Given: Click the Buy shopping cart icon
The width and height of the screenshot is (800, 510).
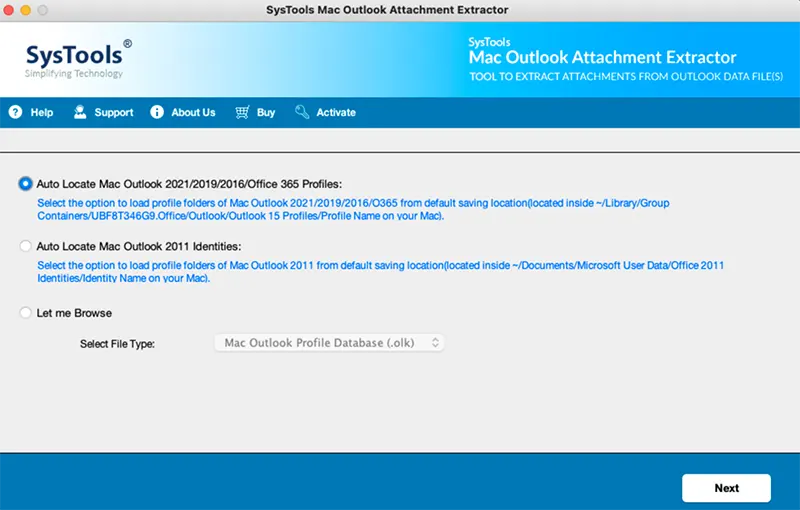Looking at the screenshot, I should (x=242, y=112).
